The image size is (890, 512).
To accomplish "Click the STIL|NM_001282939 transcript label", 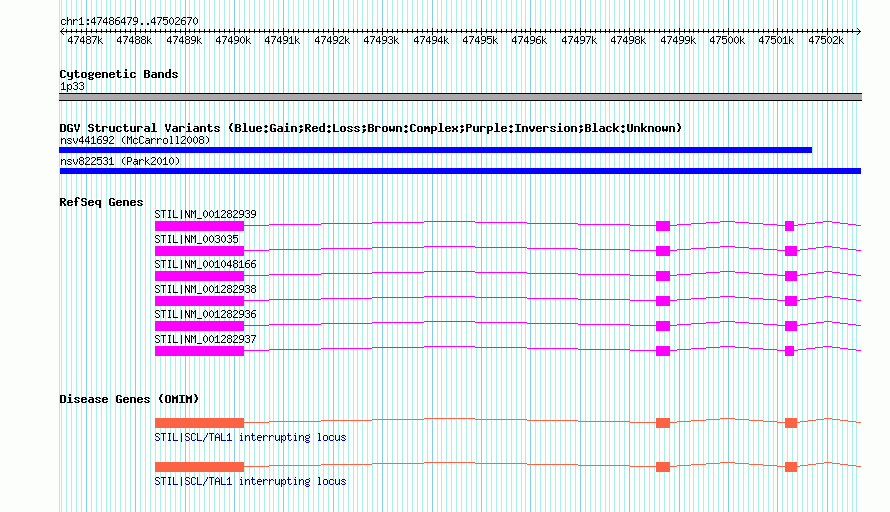I will coord(205,214).
